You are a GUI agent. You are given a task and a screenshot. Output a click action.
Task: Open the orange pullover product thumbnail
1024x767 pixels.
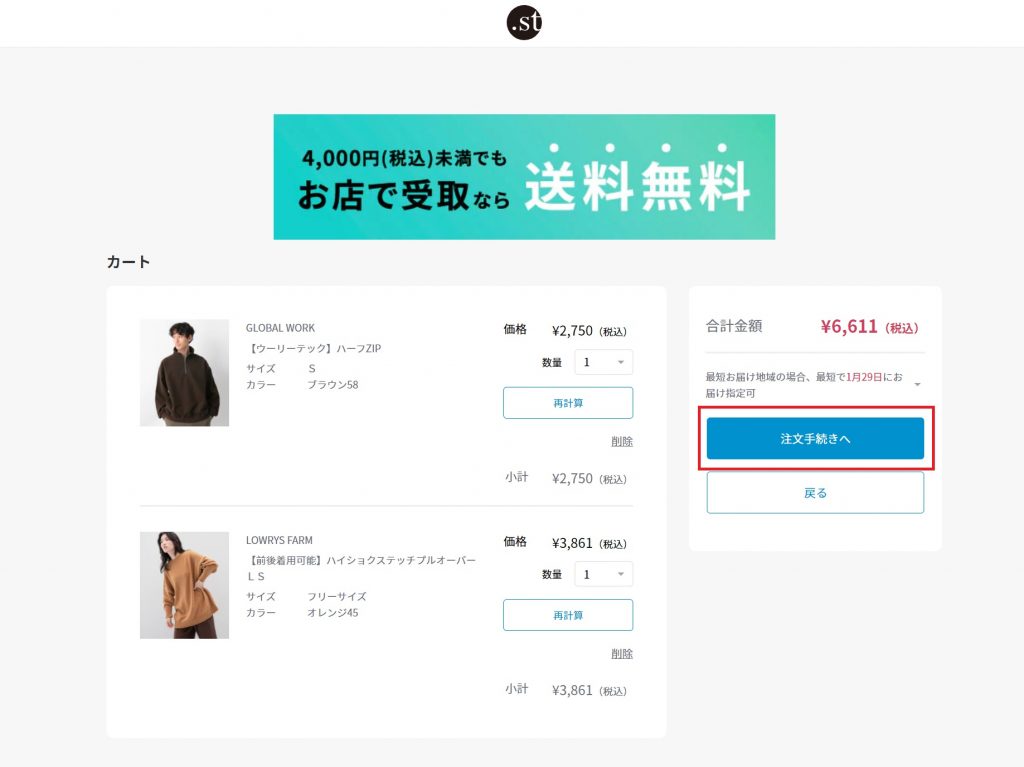(x=184, y=585)
